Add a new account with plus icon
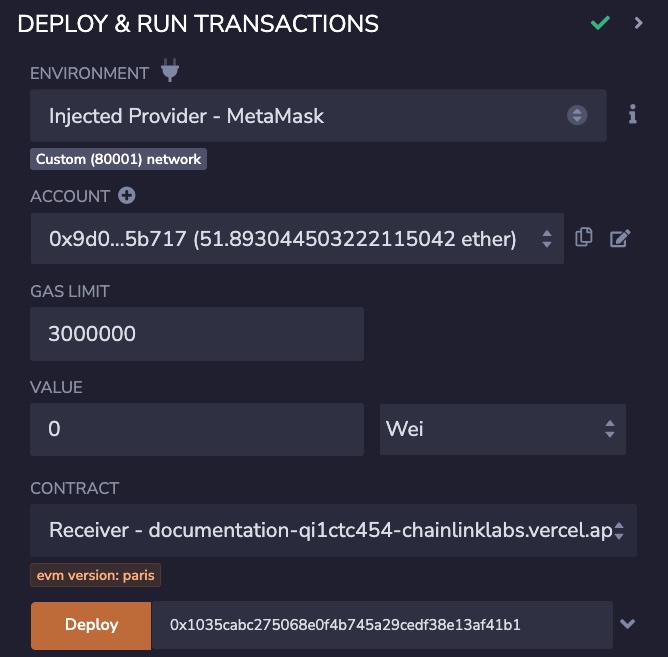Viewport: 668px width, 657px height. tap(127, 196)
